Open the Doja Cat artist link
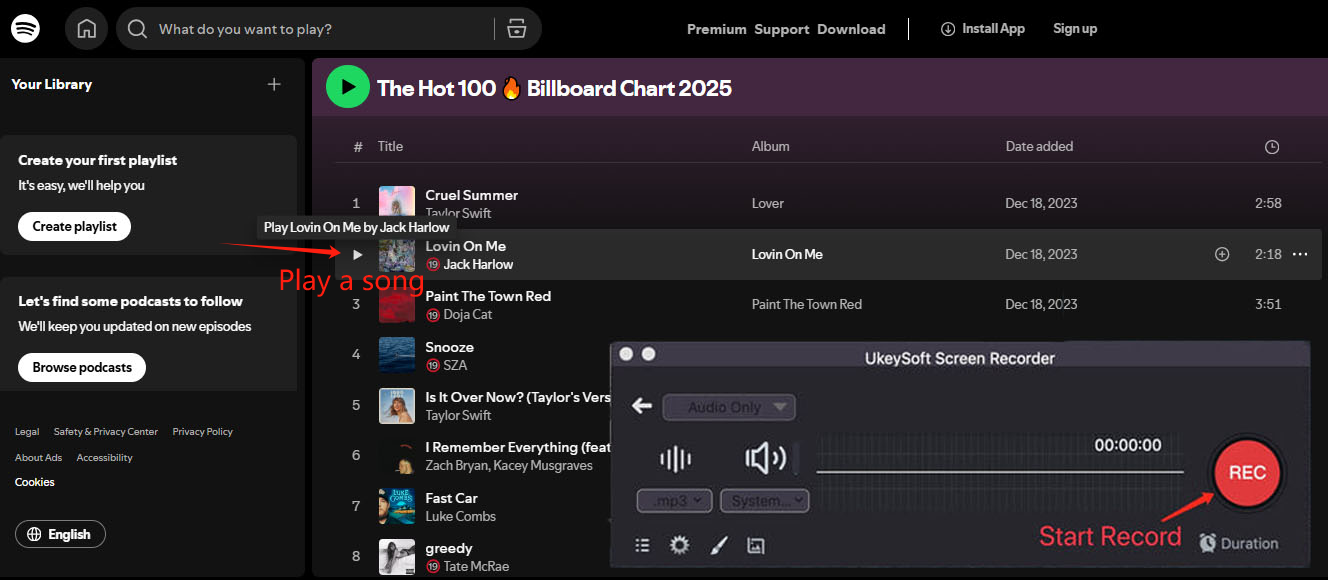 pos(468,315)
